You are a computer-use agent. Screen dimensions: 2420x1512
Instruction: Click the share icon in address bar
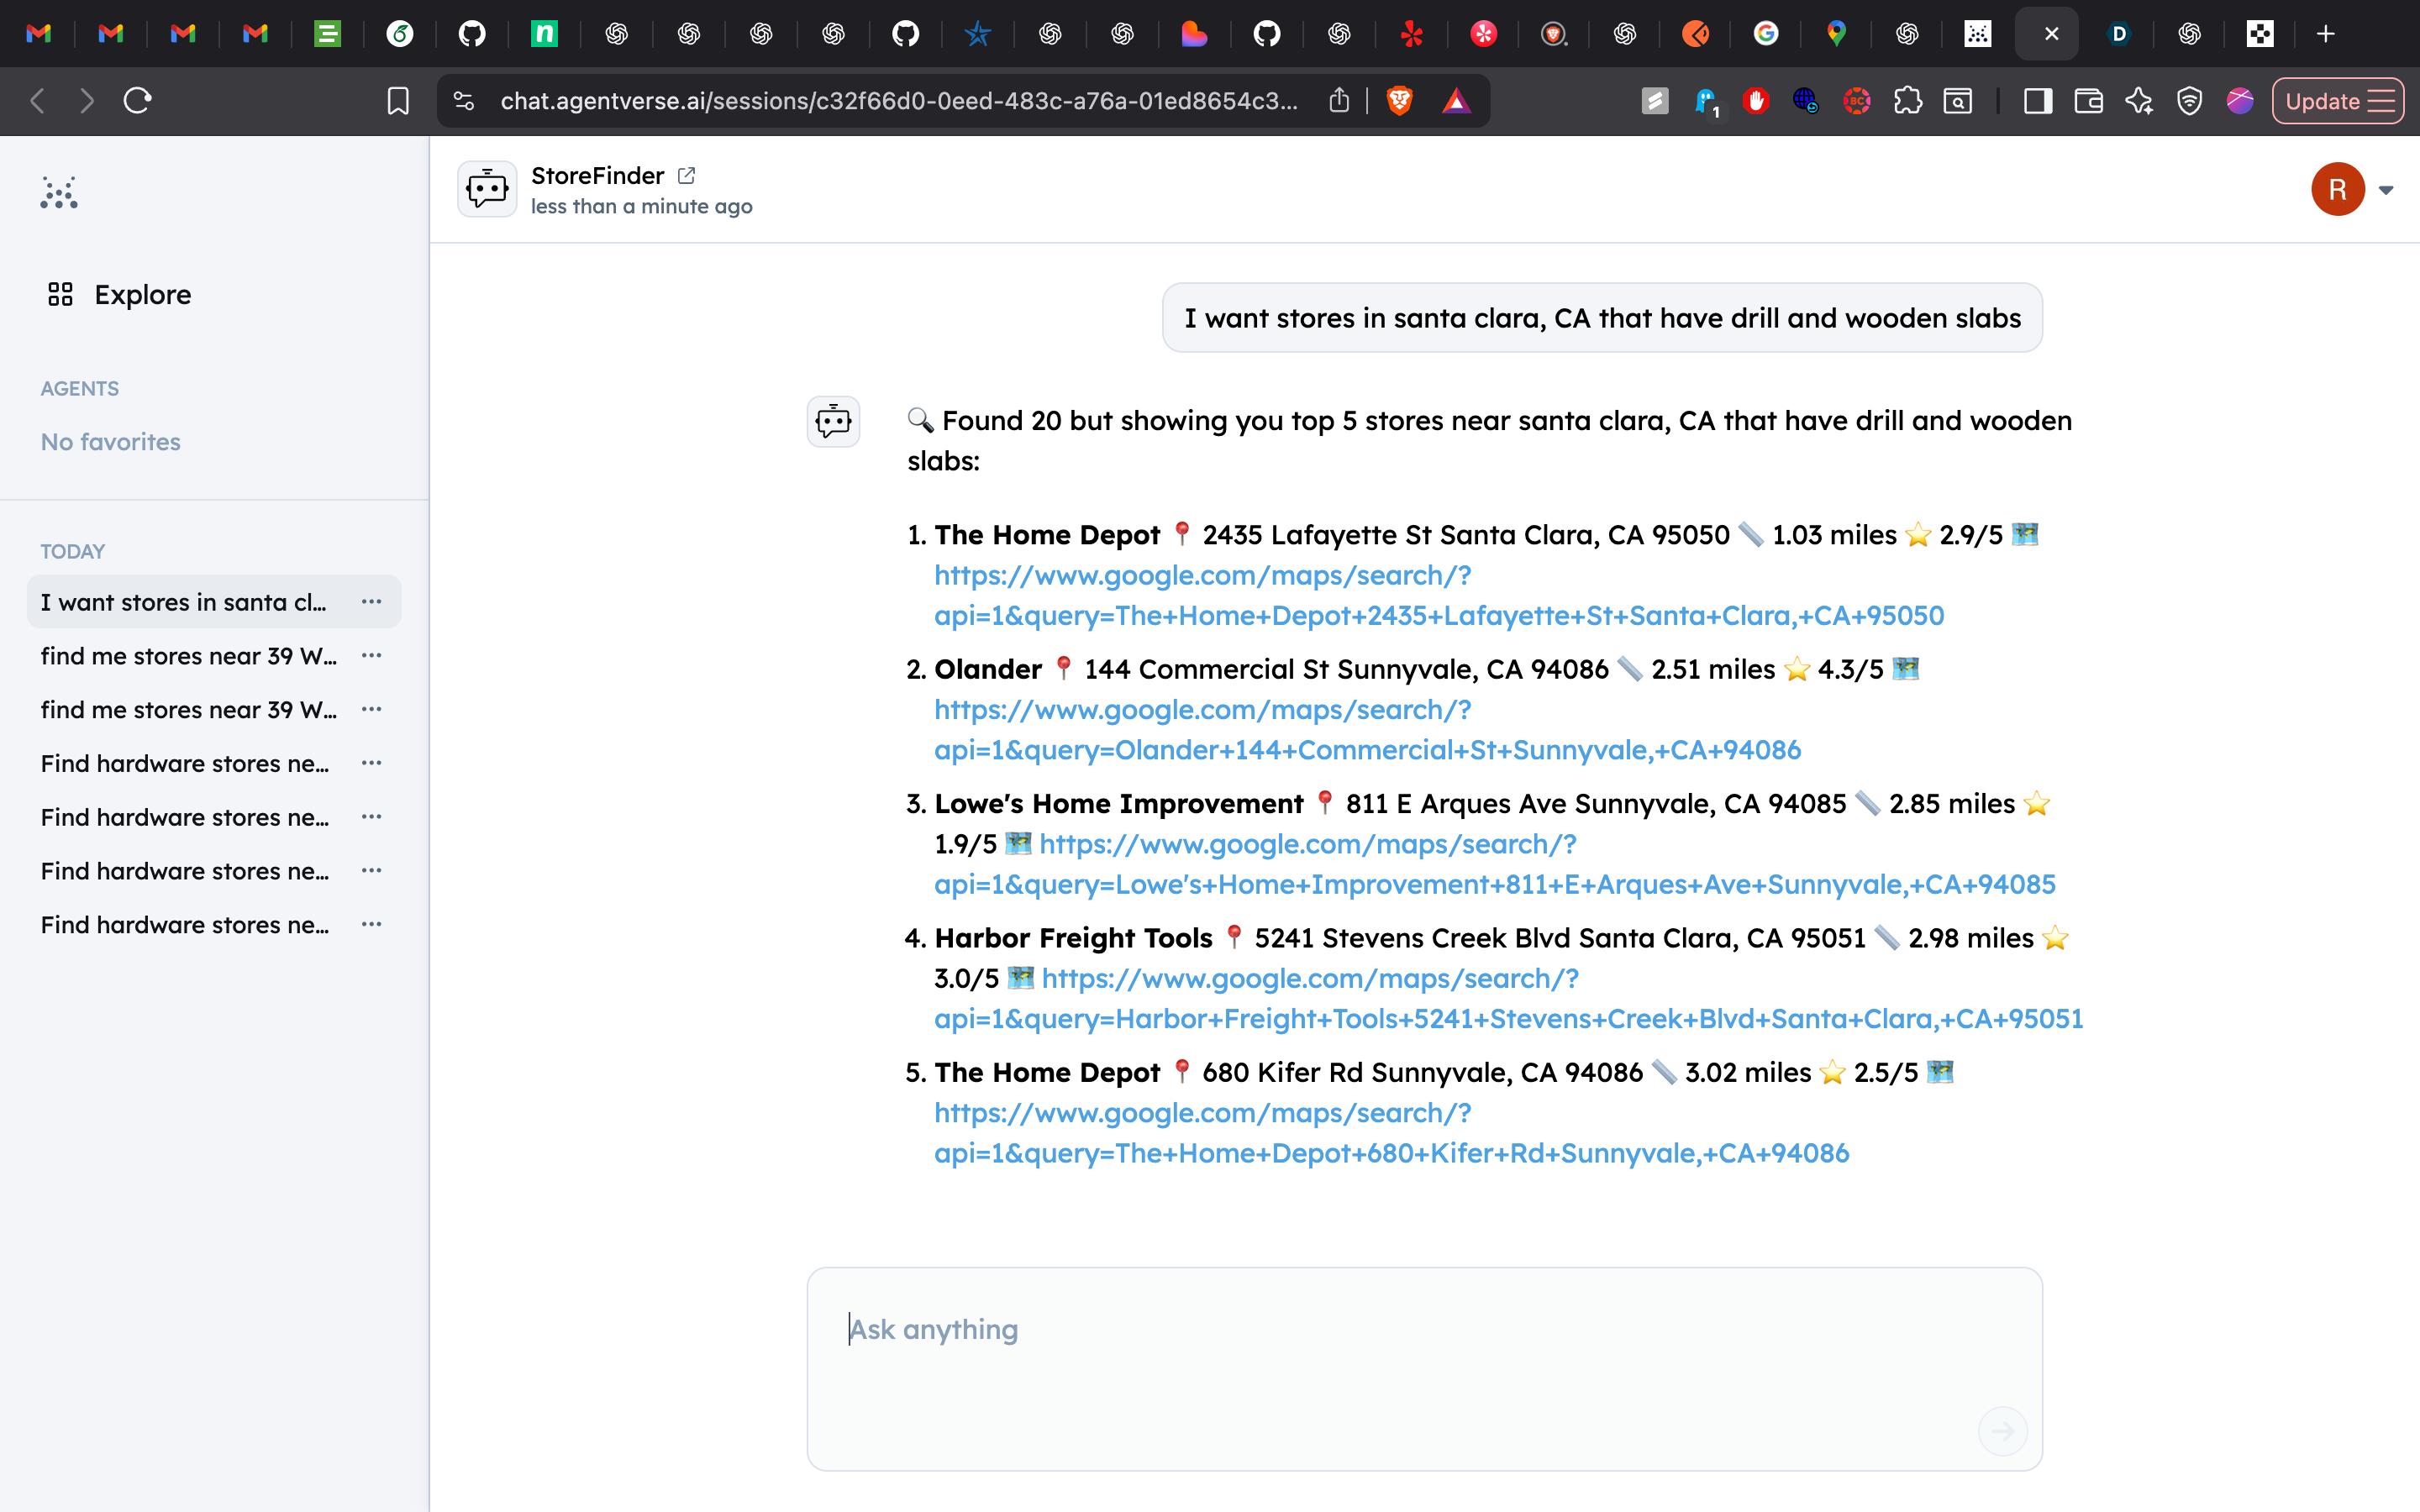[1339, 101]
